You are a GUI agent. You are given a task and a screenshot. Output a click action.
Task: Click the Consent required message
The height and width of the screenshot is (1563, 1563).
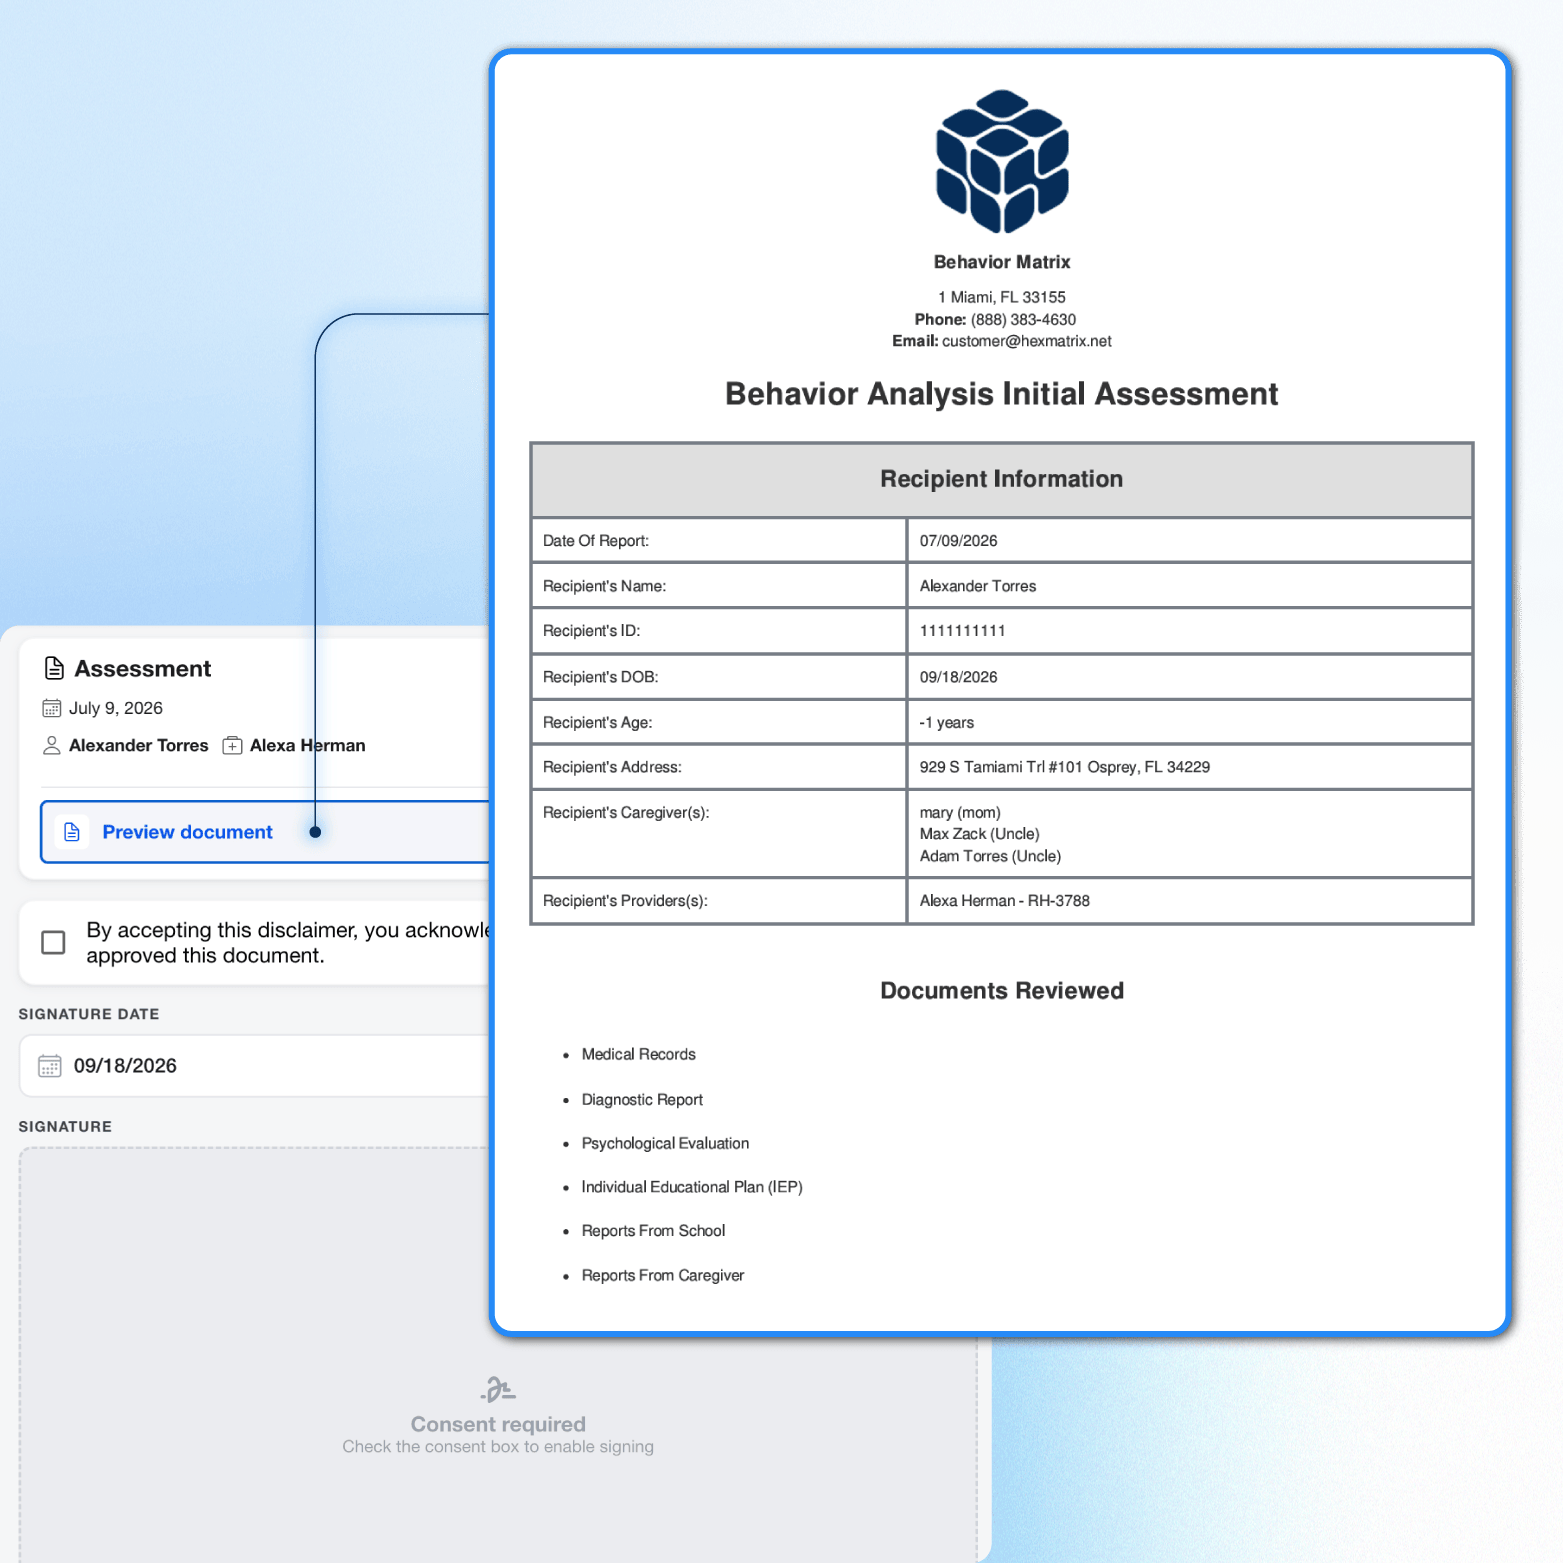pyautogui.click(x=498, y=1424)
